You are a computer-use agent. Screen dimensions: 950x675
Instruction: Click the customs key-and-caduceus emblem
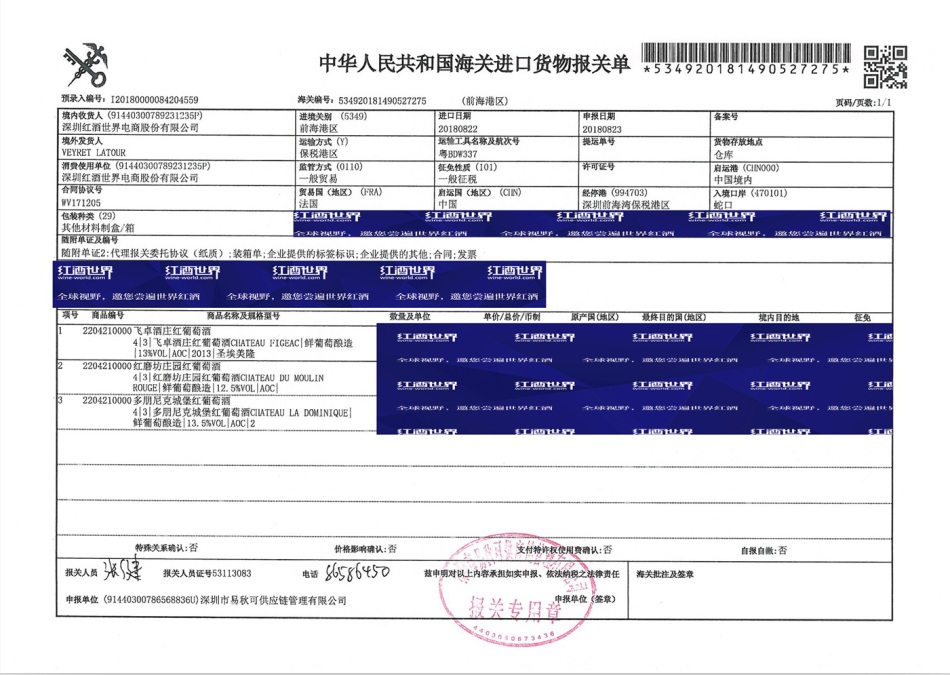(x=85, y=65)
